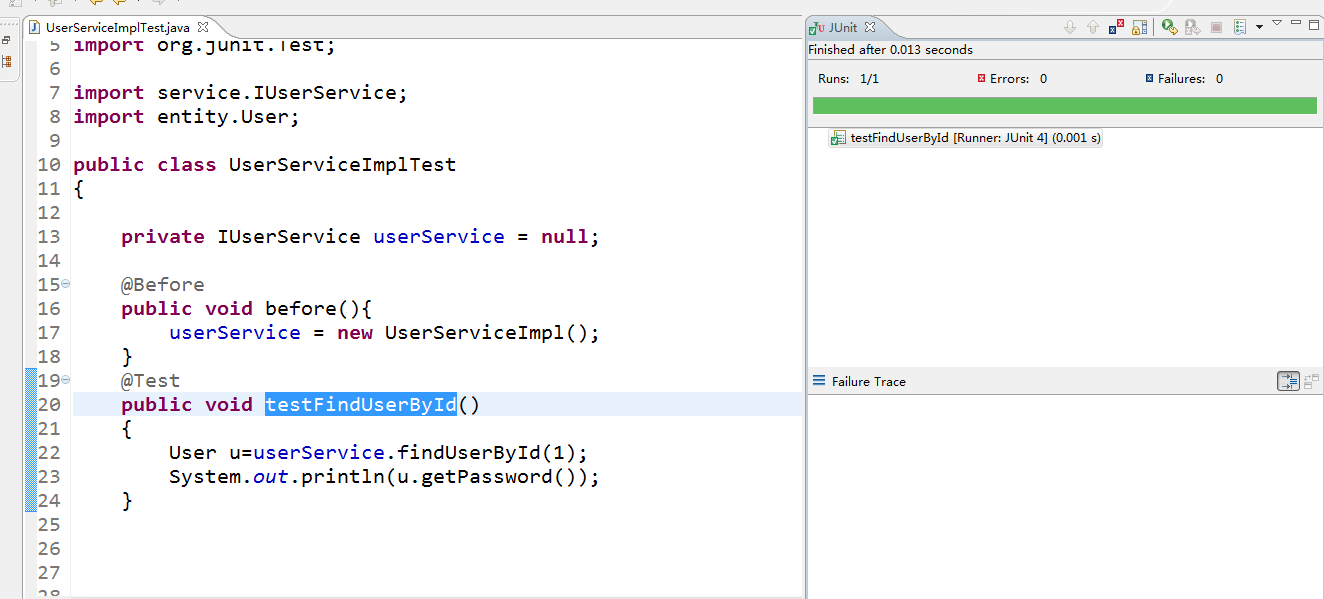Click the @Before annotation
The image size is (1324, 599).
(x=162, y=284)
